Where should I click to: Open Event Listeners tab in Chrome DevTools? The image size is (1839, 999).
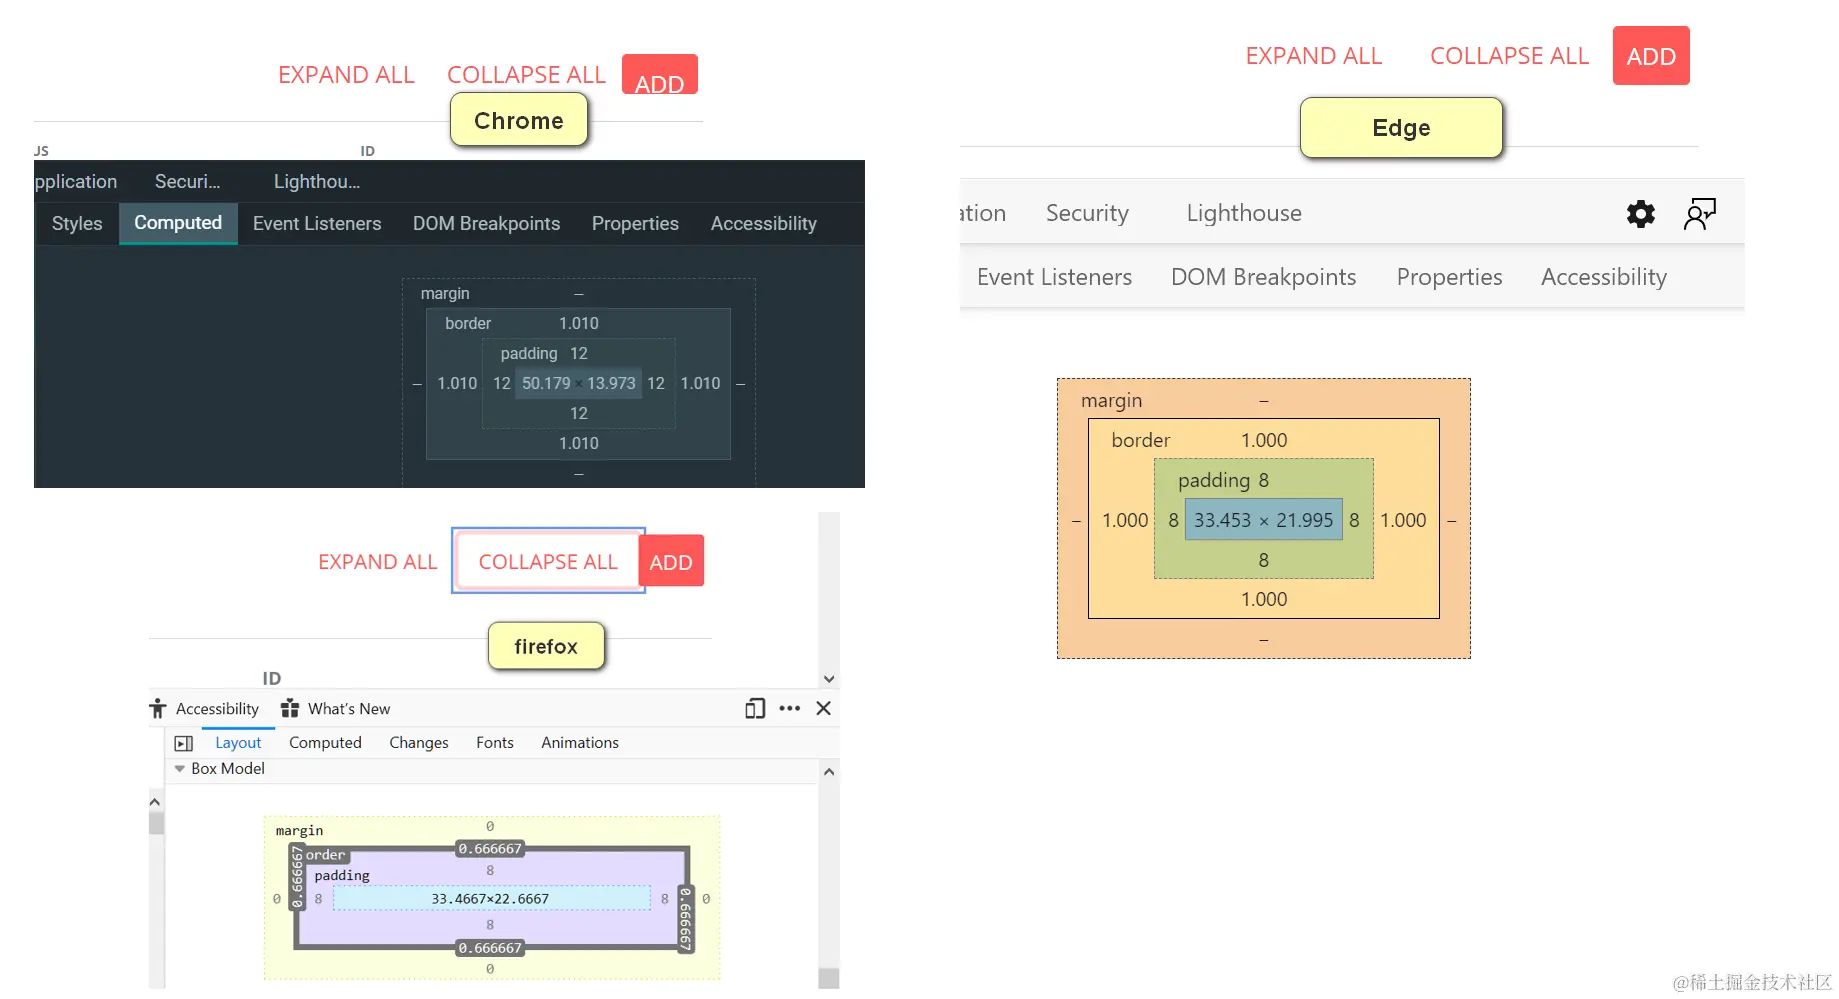317,223
